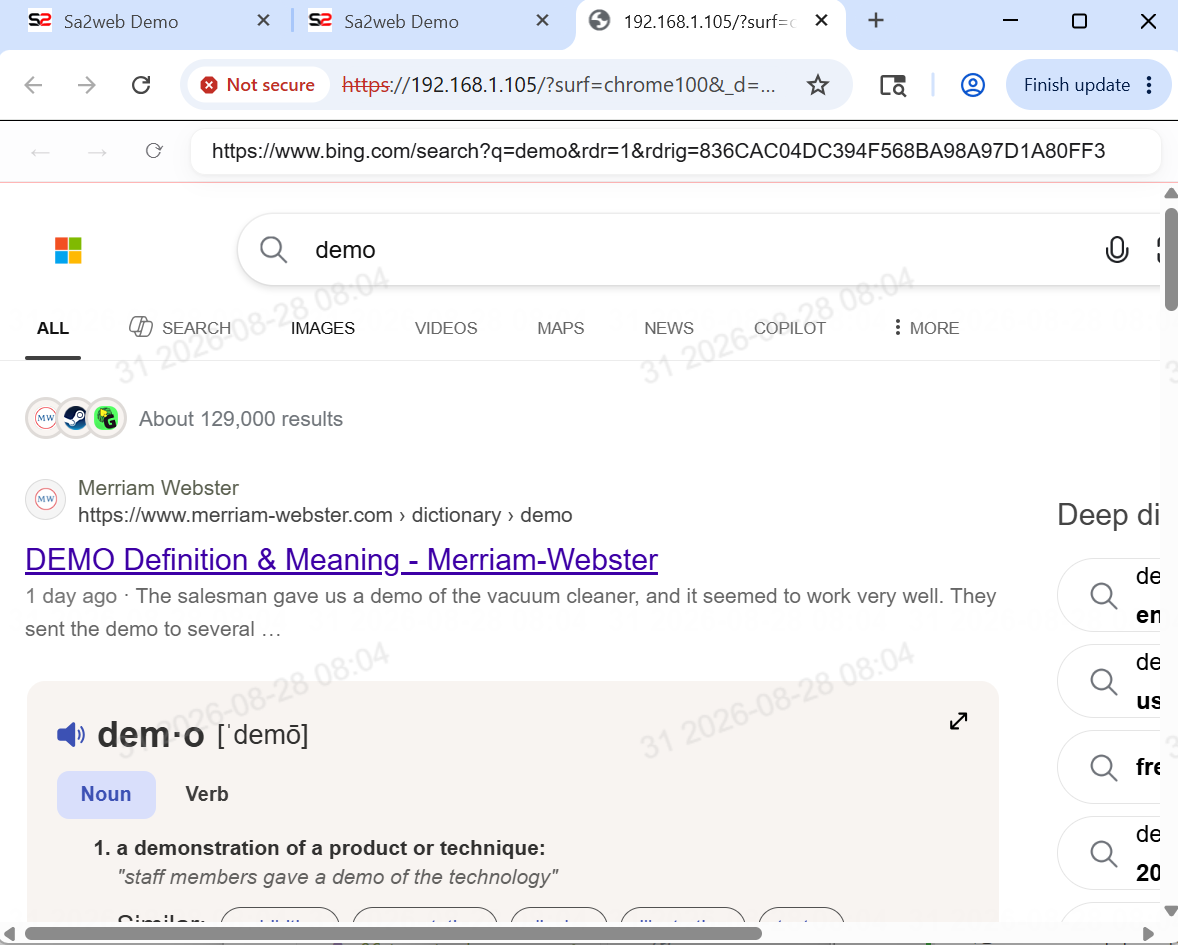Click the inner bing.com URL field
The height and width of the screenshot is (945, 1178).
tap(675, 152)
